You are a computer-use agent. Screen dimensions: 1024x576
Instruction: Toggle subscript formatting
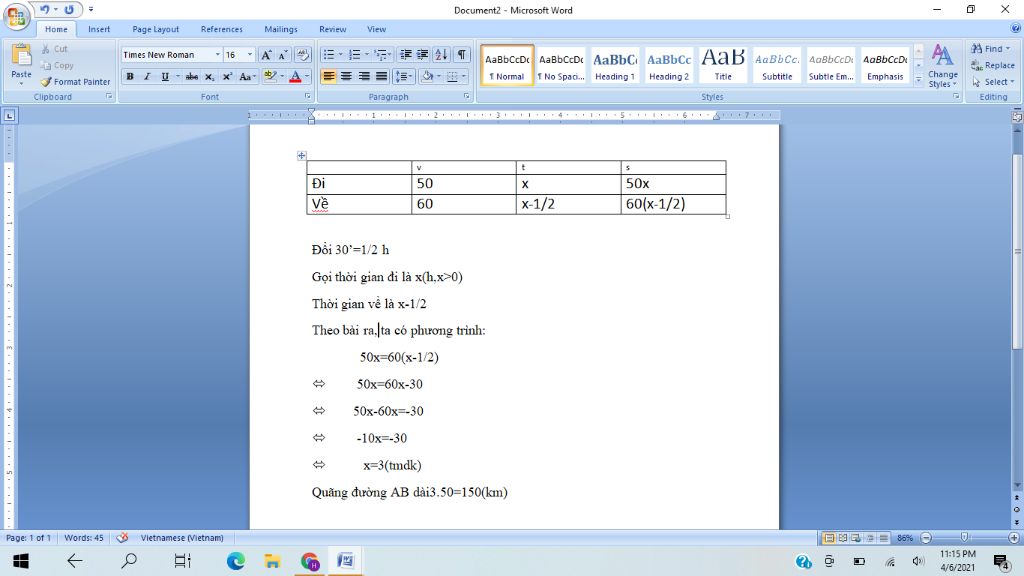tap(210, 76)
